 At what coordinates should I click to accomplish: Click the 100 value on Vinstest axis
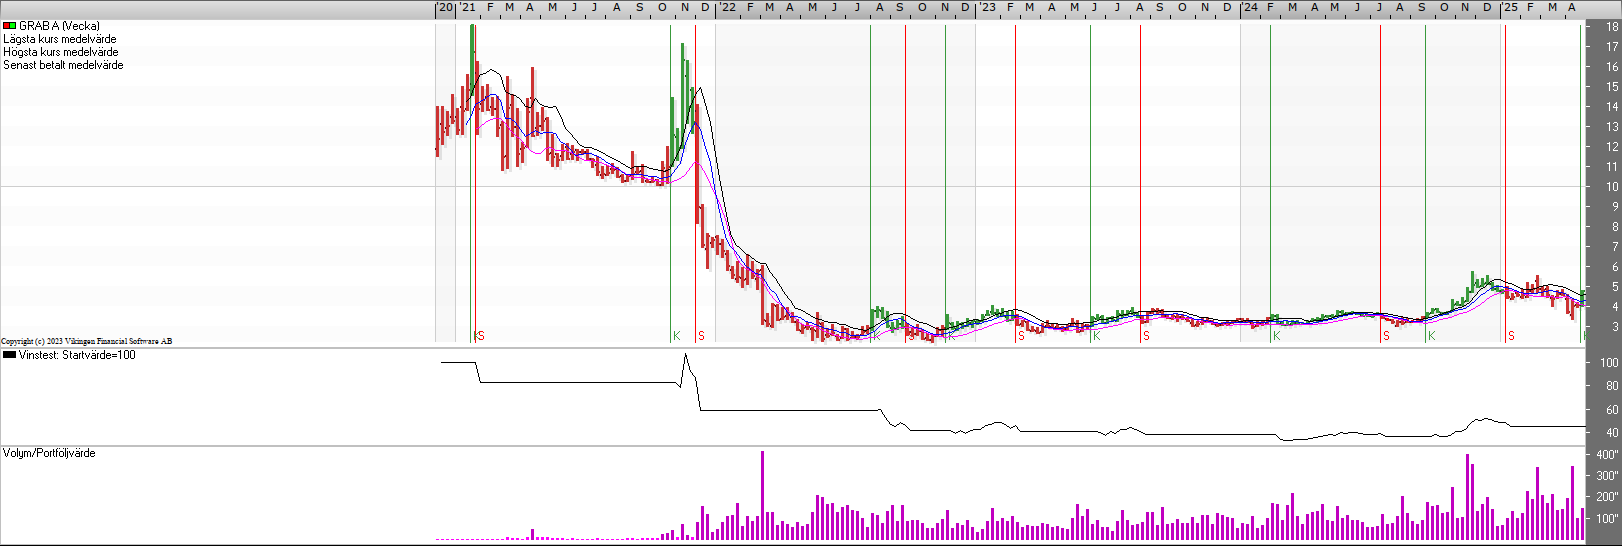[1609, 363]
